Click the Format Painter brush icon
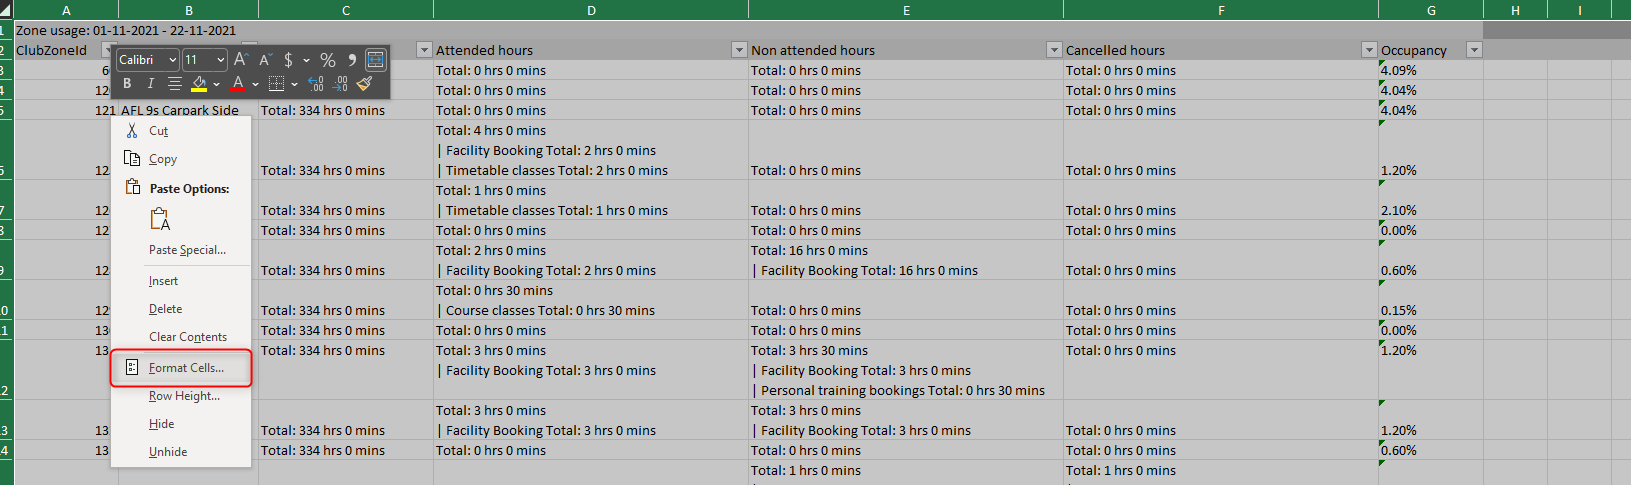1631x485 pixels. point(365,84)
